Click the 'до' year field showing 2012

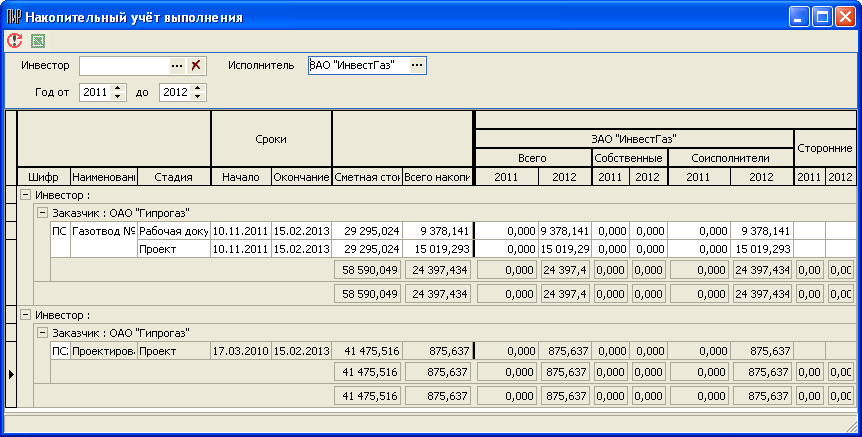176,92
